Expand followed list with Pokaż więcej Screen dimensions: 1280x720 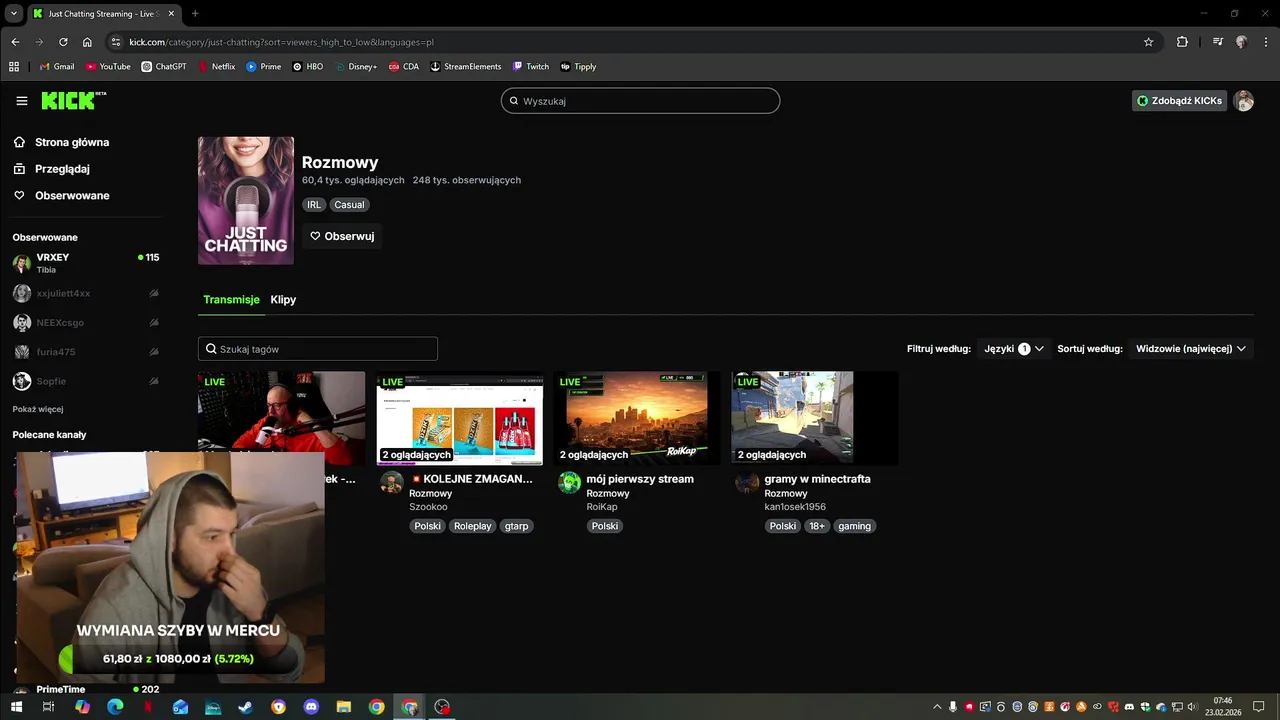[x=38, y=409]
